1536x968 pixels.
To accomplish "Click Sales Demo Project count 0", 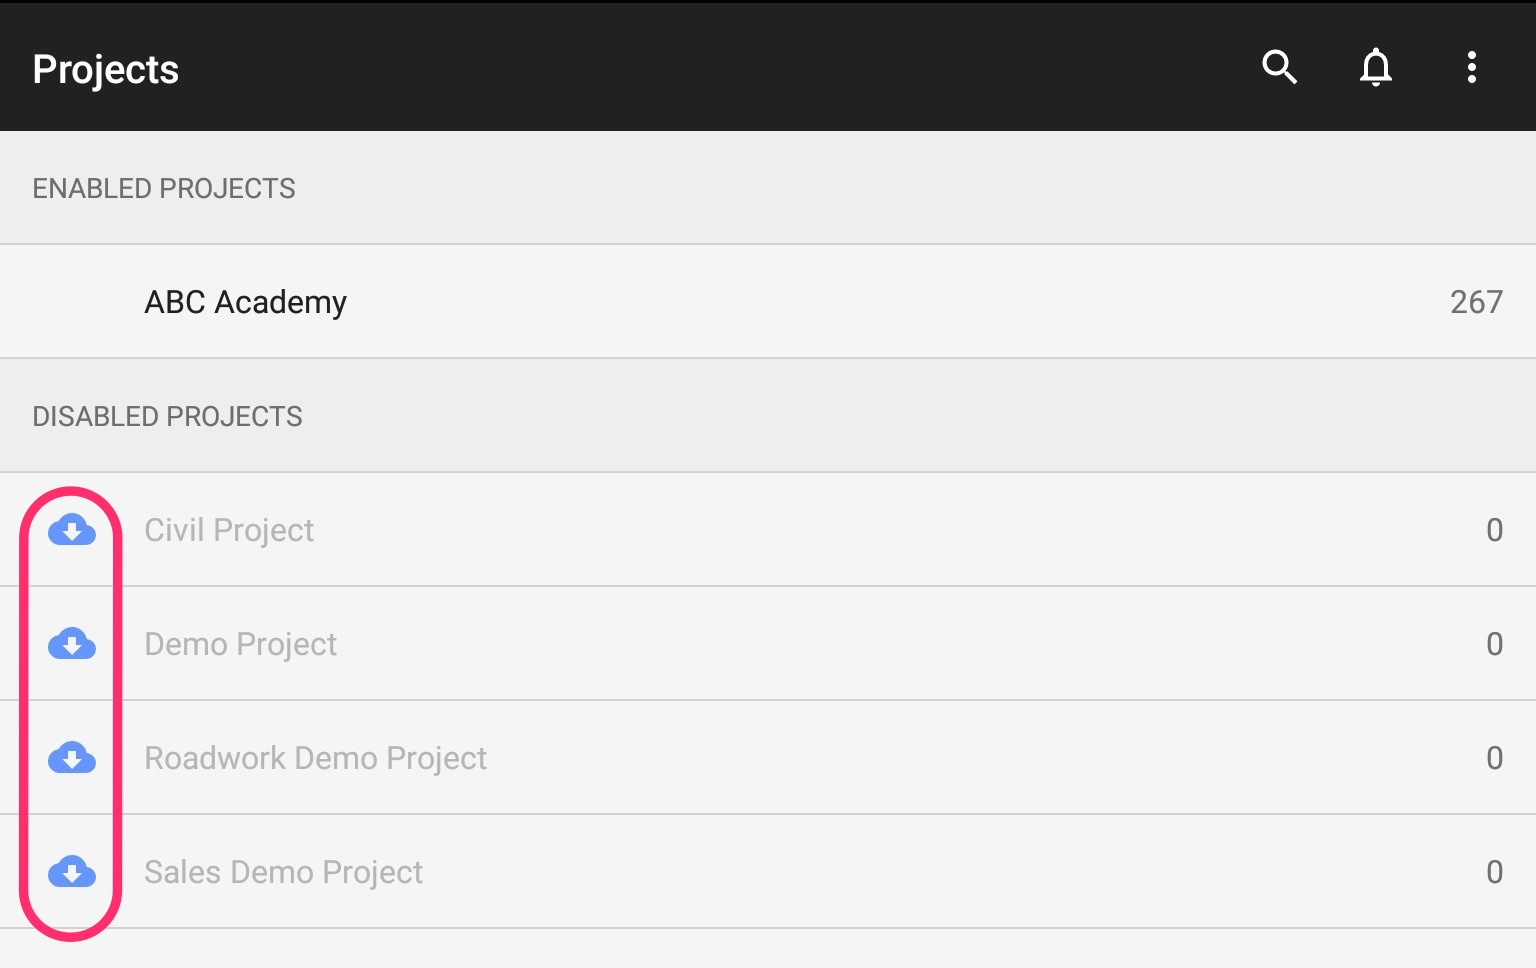I will (x=1494, y=872).
